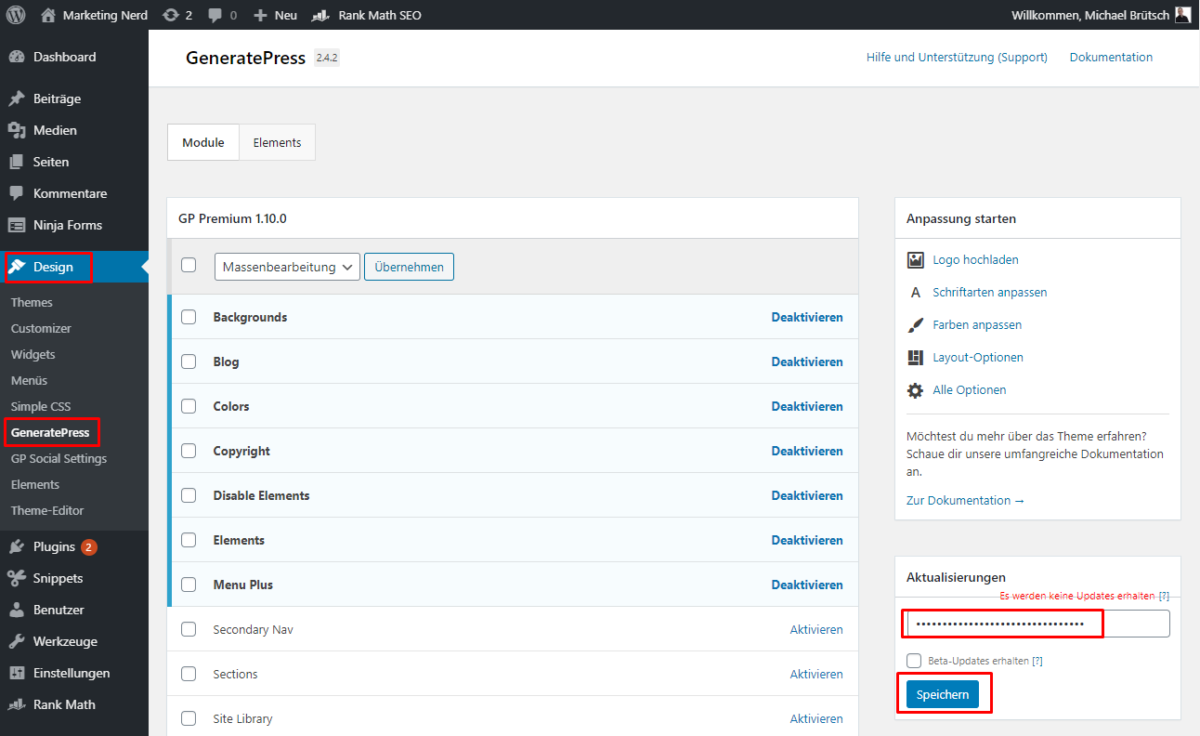Open Menüs in the Design submenu
1200x736 pixels.
(29, 380)
